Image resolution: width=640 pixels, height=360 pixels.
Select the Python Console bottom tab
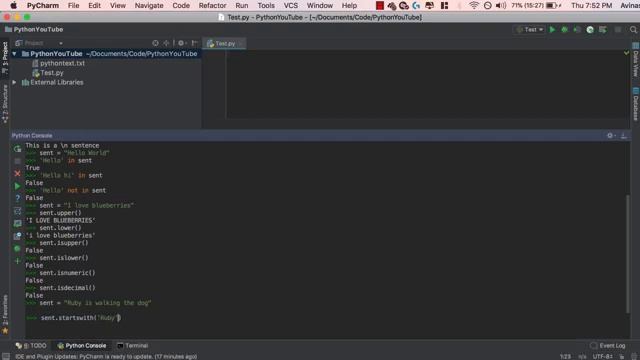coord(82,345)
